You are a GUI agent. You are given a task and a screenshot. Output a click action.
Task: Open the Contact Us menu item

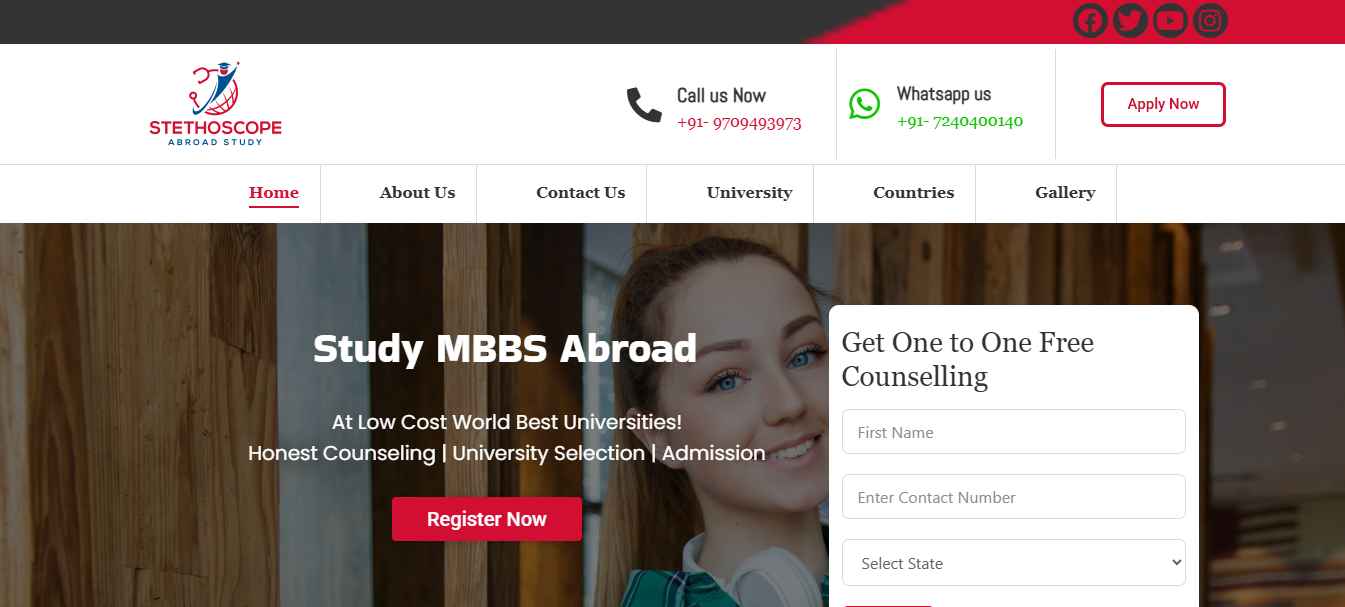(x=581, y=193)
